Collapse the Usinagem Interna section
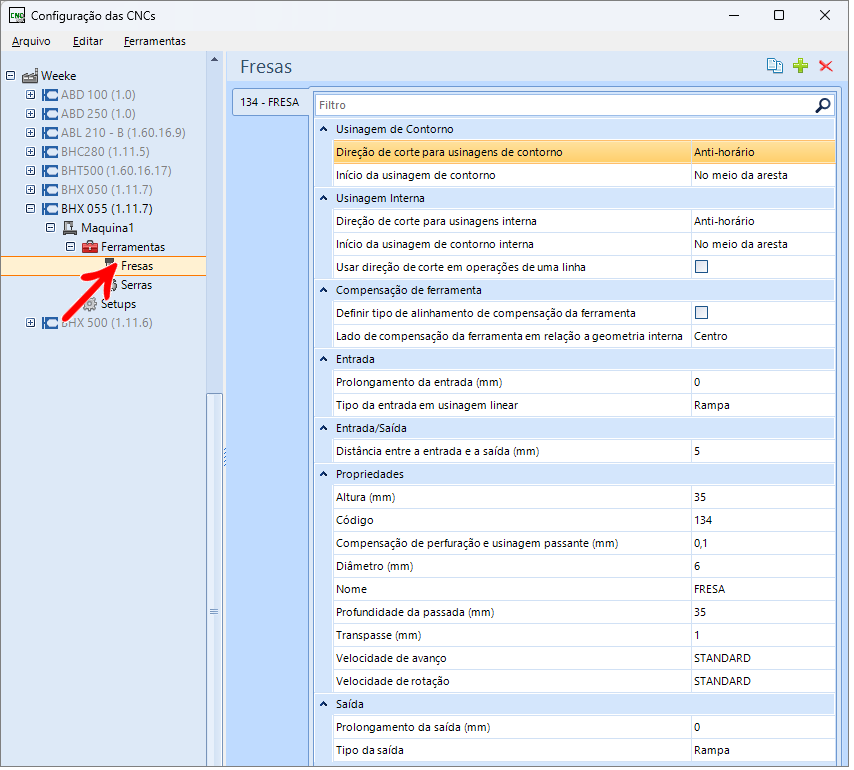This screenshot has width=854, height=770. click(324, 198)
